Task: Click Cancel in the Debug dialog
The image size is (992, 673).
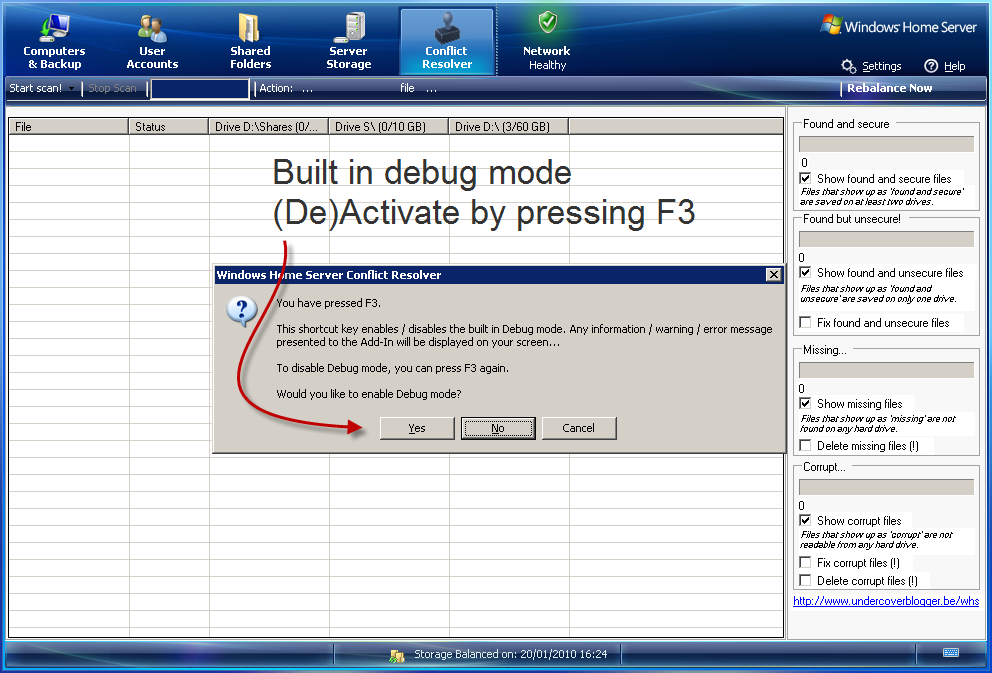Action: point(579,428)
